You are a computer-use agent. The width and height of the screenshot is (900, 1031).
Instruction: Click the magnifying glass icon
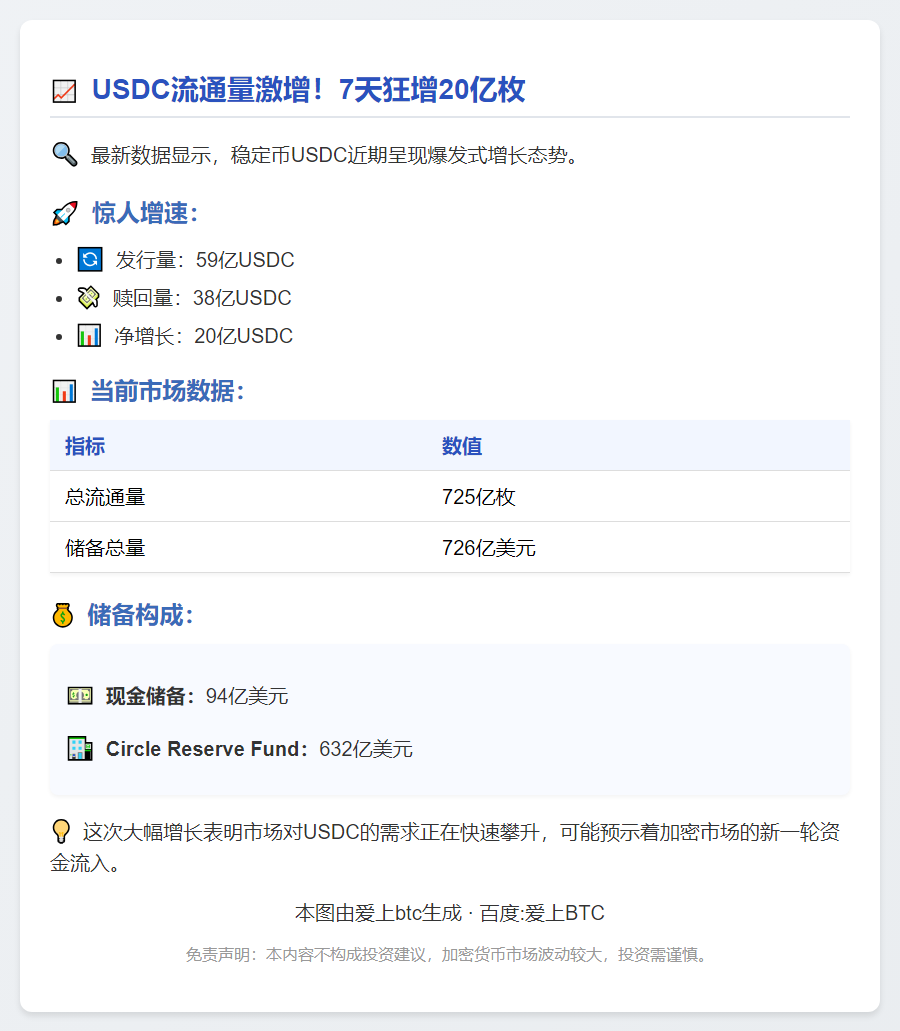point(64,155)
